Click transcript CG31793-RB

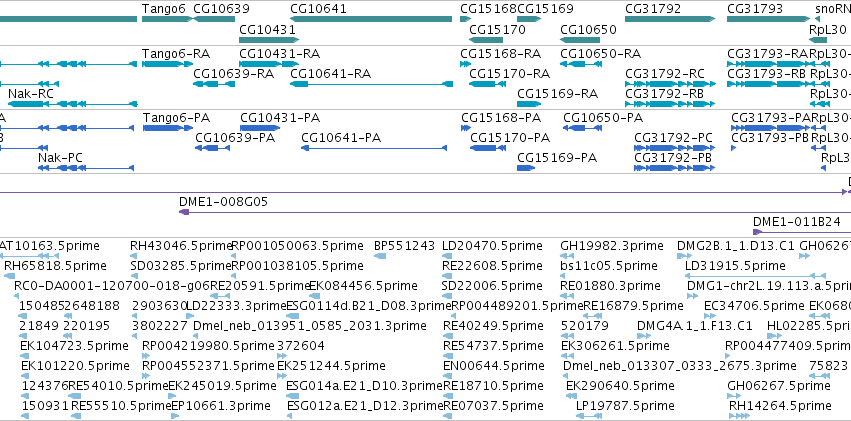tap(766, 74)
